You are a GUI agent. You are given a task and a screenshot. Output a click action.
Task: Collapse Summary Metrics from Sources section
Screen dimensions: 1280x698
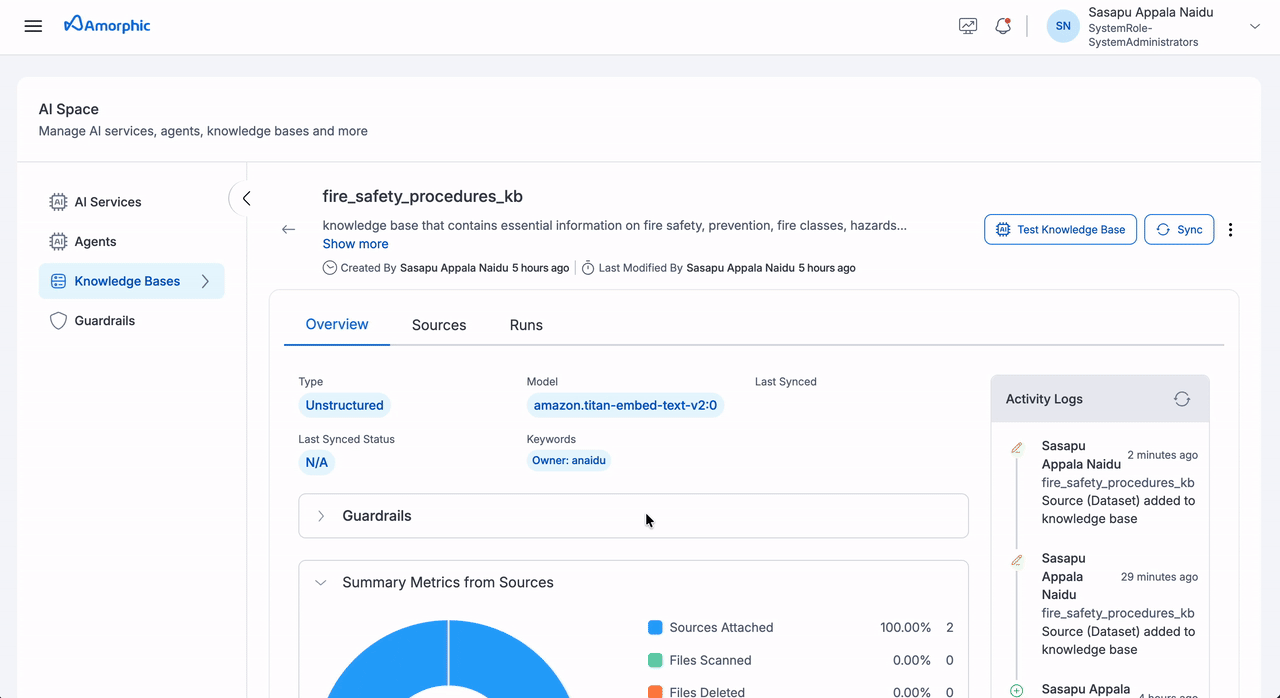coord(320,581)
